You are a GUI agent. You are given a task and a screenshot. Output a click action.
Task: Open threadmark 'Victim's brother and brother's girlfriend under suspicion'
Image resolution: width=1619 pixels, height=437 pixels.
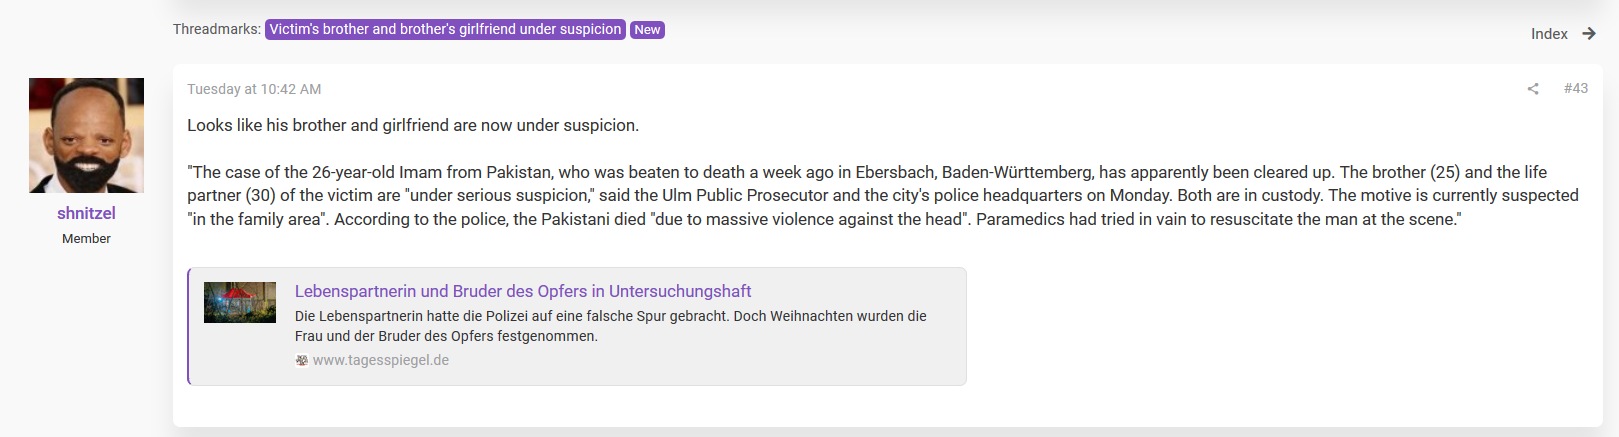(445, 30)
